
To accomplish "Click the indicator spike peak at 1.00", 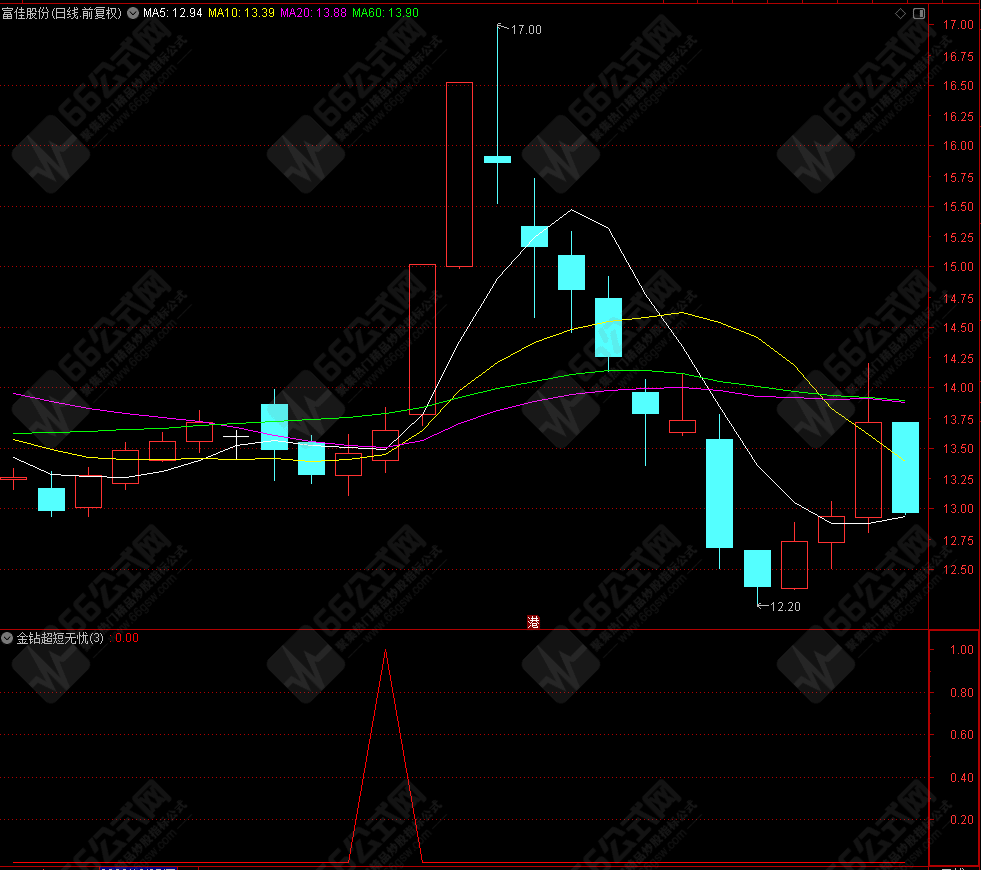I will (x=385, y=650).
